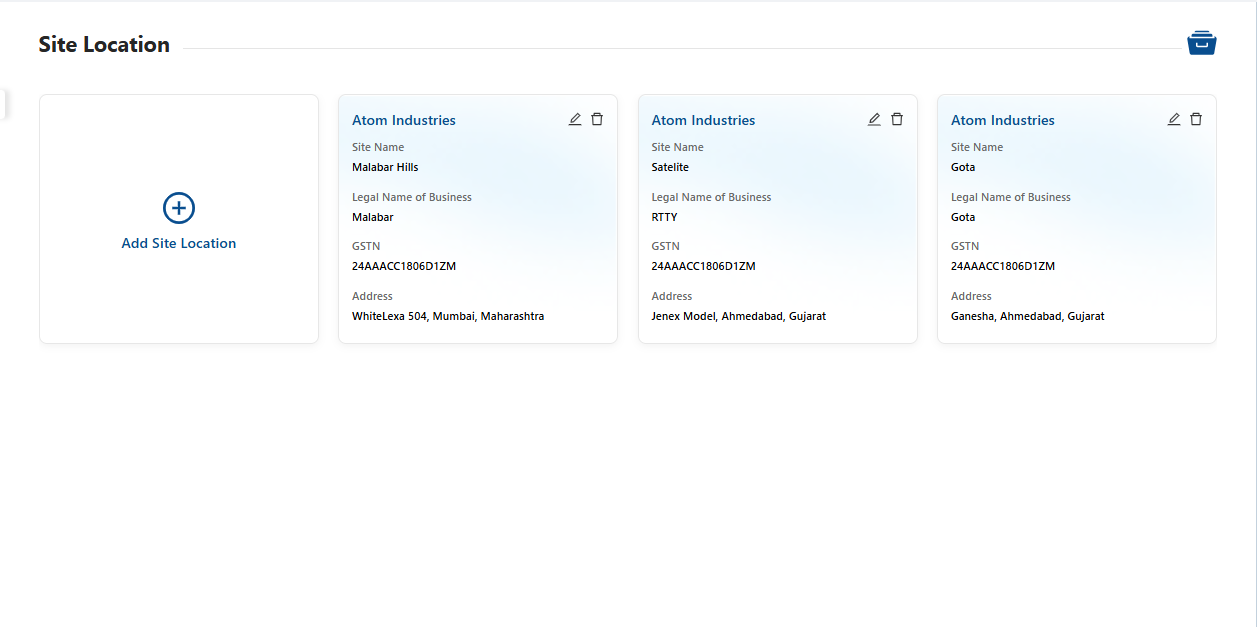Click the Ganesha, Ahmedabad address
Image resolution: width=1257 pixels, height=627 pixels.
1027,316
